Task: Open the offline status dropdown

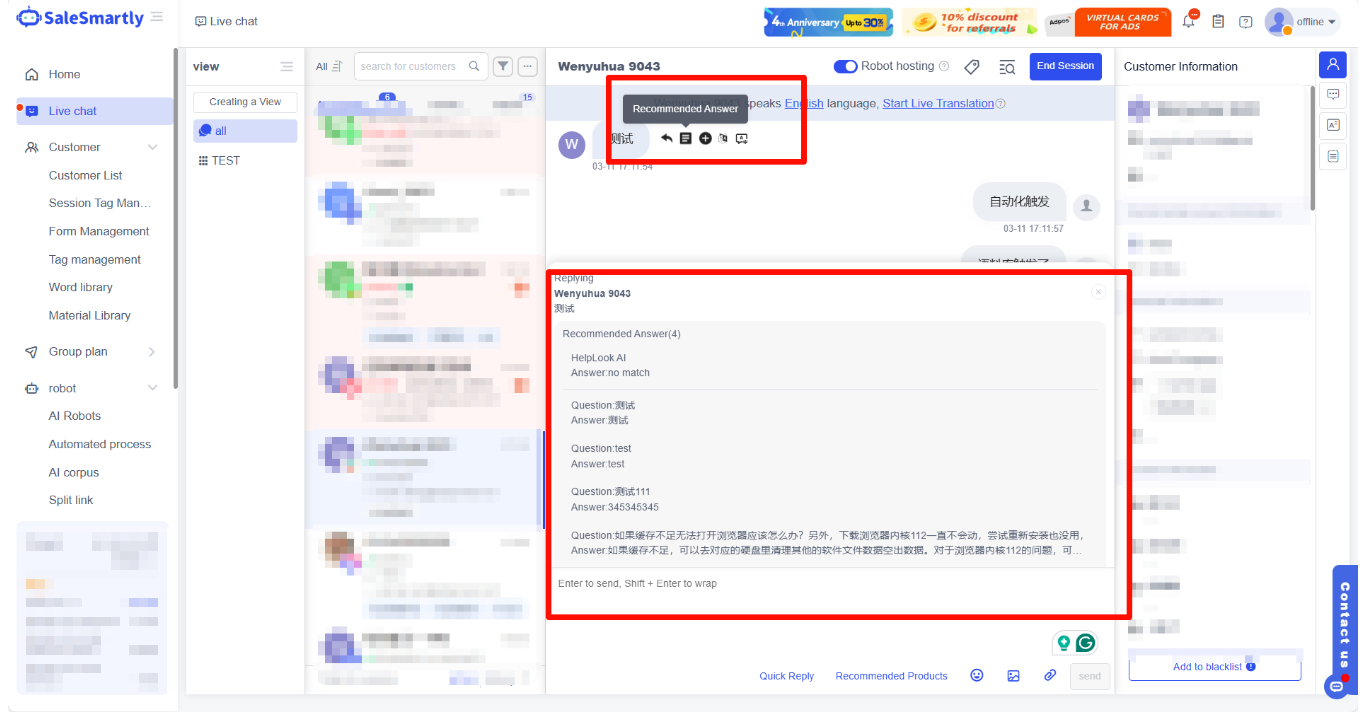Action: pos(1302,21)
